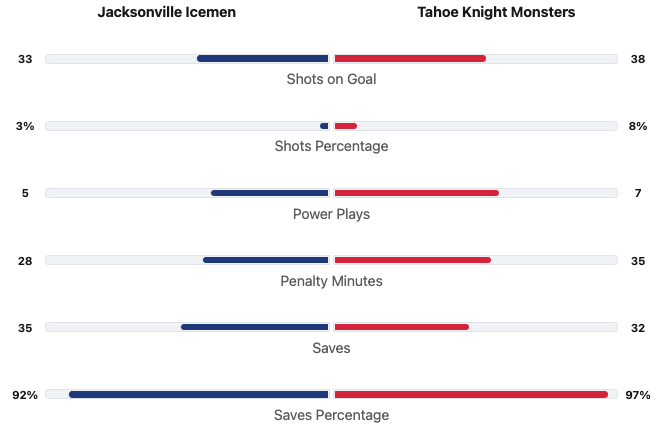Select the blue Power Plays bar
This screenshot has width=663, height=435.
270,193
